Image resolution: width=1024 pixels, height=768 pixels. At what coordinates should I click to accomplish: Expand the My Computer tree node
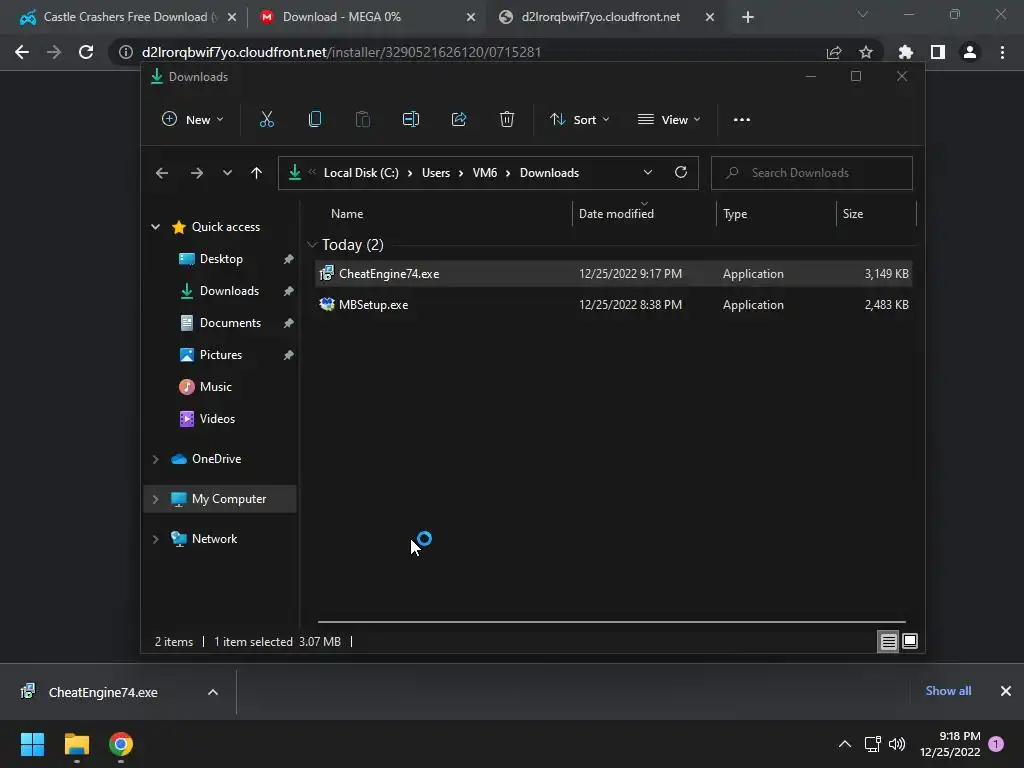coord(155,499)
